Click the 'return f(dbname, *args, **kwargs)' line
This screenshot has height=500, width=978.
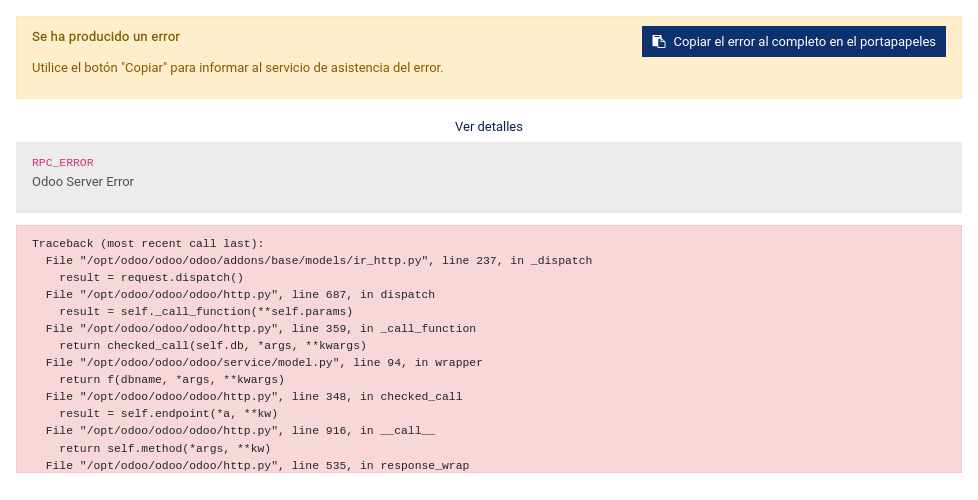(x=172, y=380)
